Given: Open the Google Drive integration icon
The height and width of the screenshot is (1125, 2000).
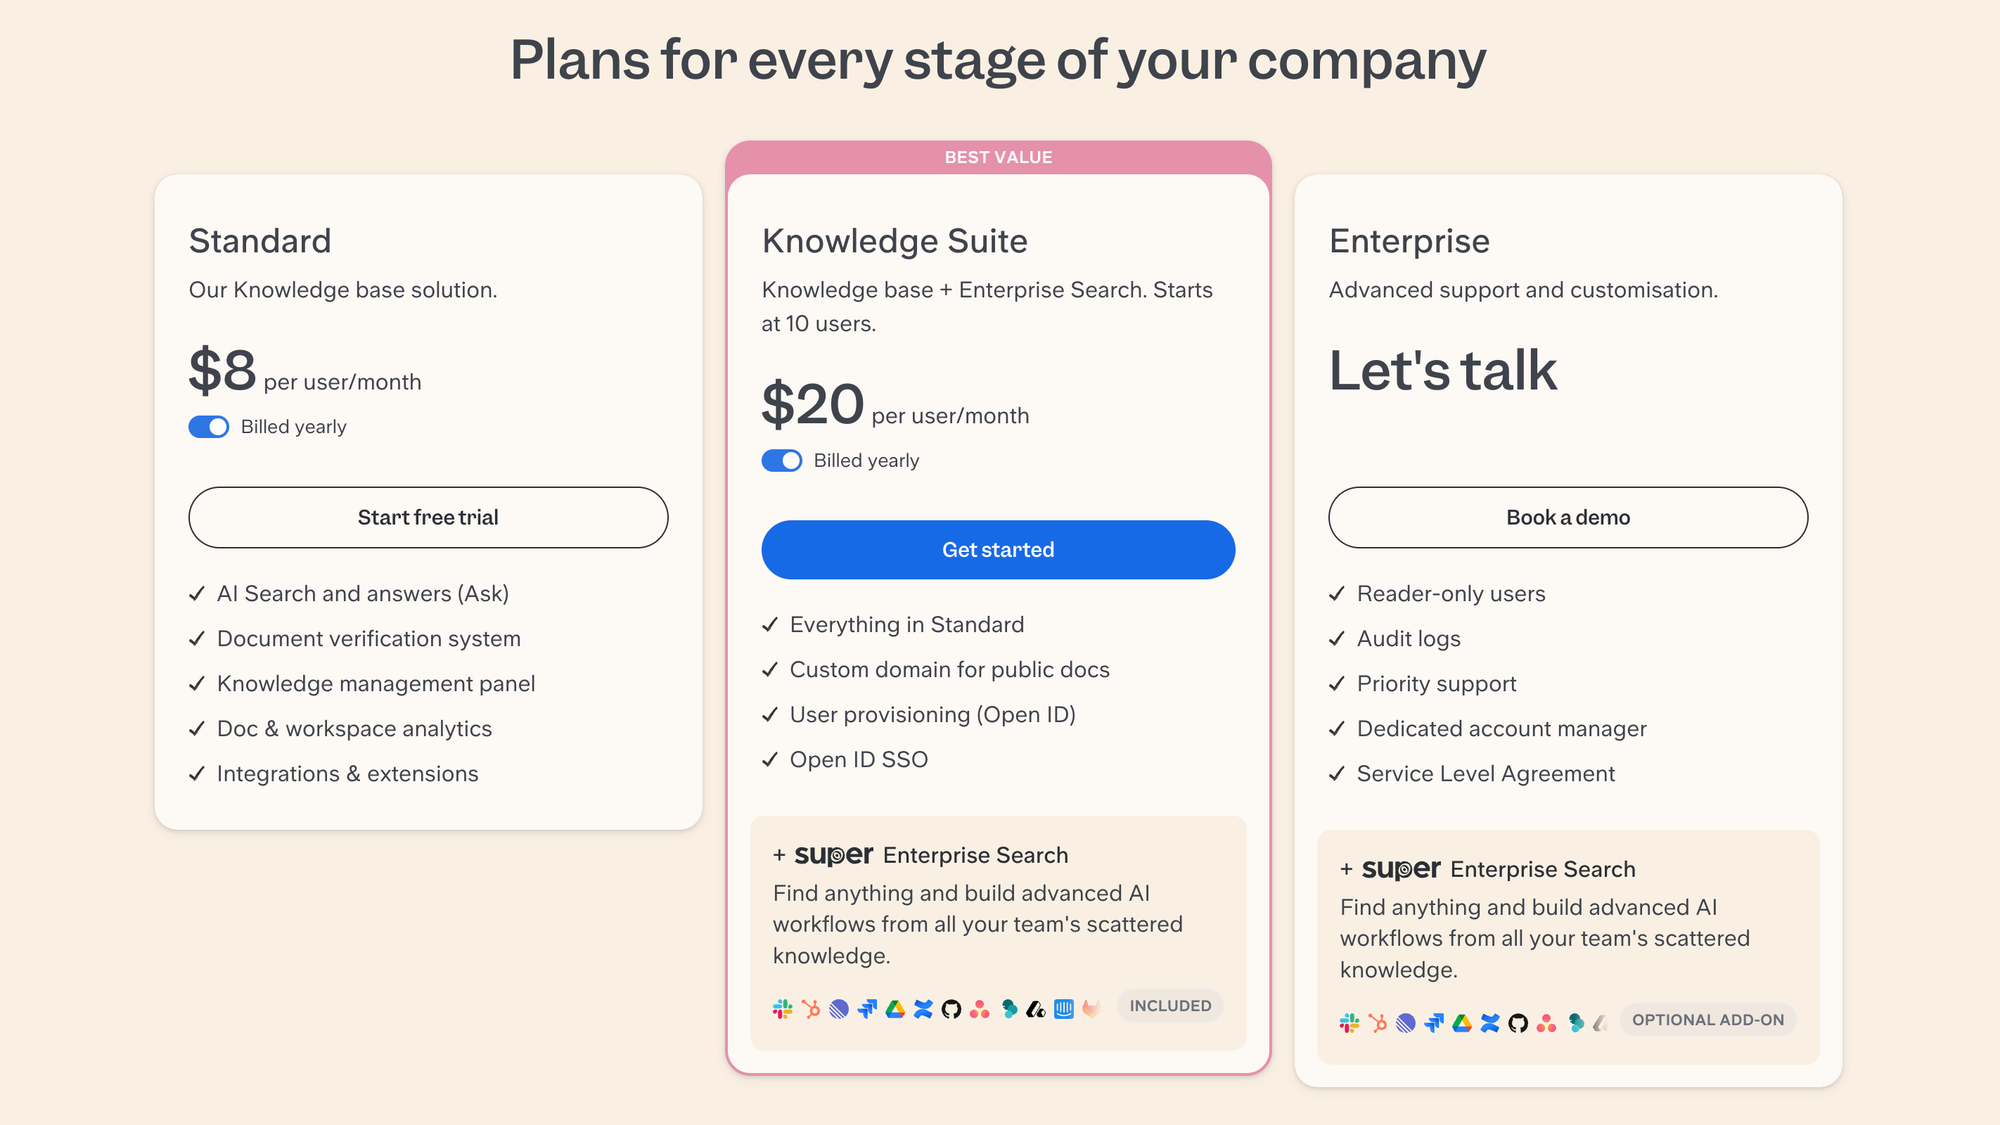Looking at the screenshot, I should [895, 1007].
